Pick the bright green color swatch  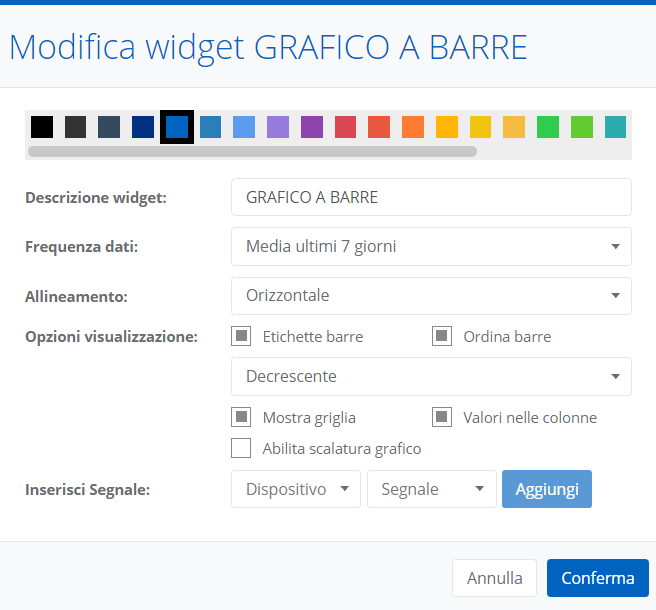(x=548, y=127)
